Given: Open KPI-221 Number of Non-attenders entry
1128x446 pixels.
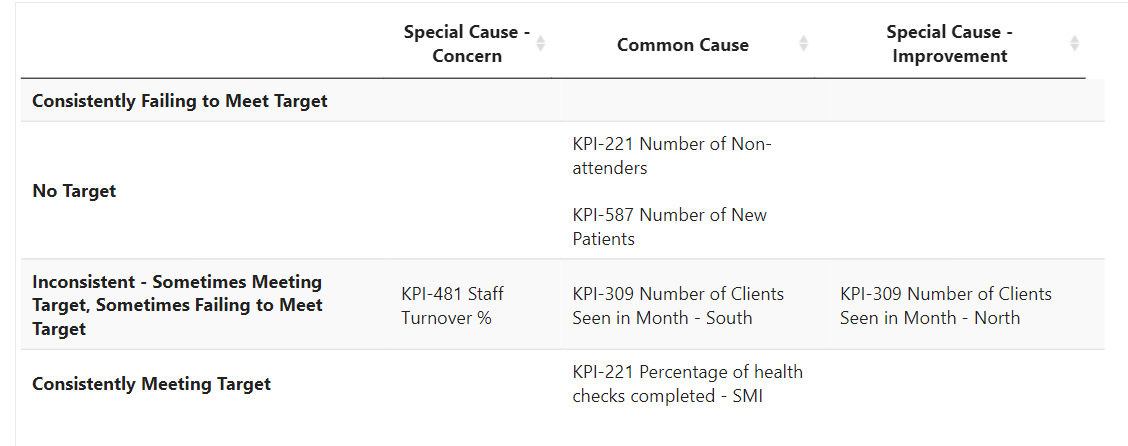Looking at the screenshot, I should pos(671,156).
